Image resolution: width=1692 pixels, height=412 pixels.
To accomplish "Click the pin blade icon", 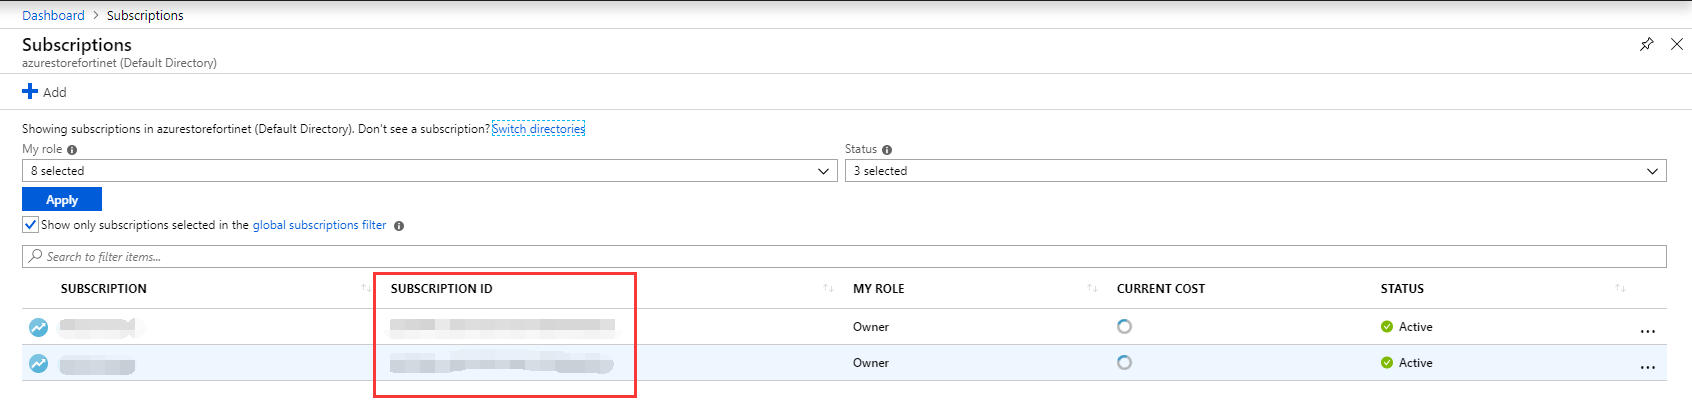I will pos(1646,44).
